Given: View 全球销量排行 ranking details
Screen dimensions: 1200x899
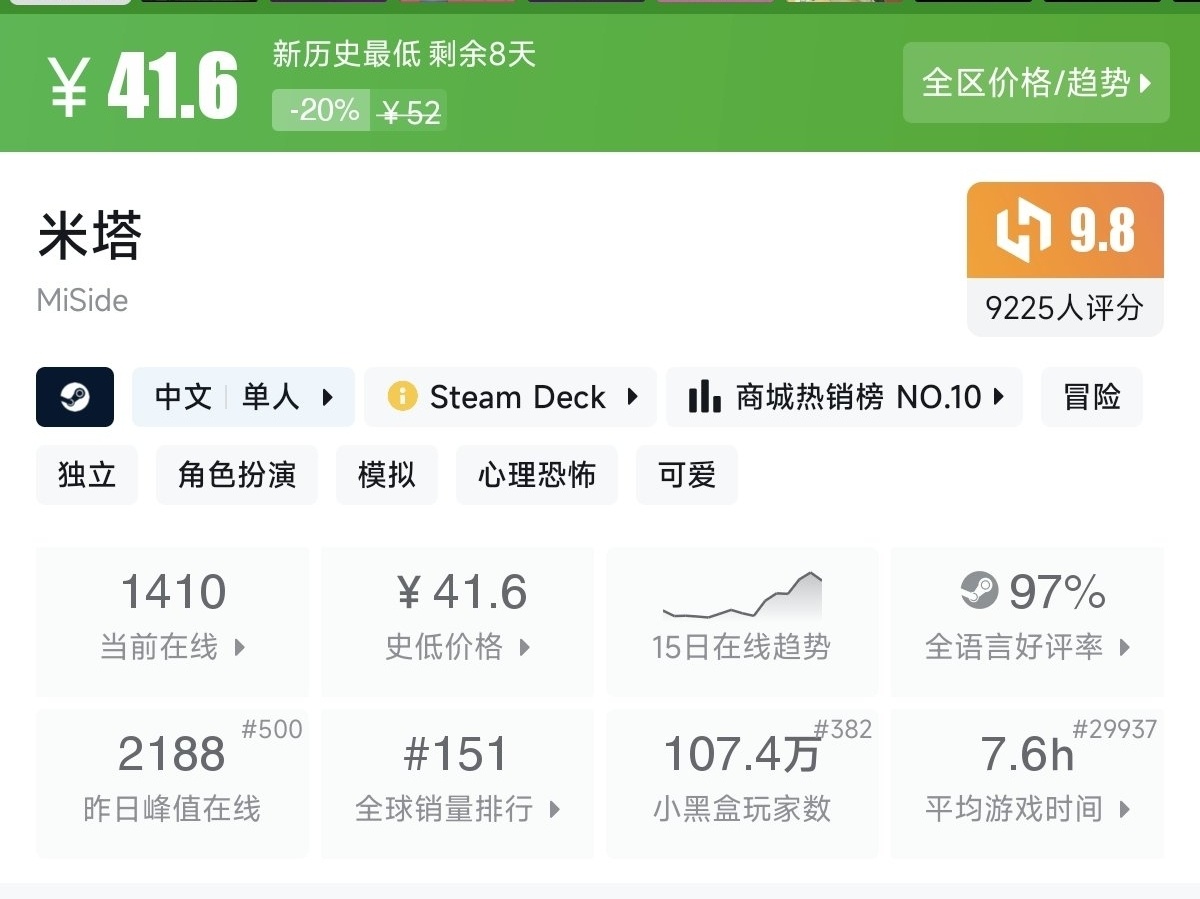Looking at the screenshot, I should (x=457, y=783).
